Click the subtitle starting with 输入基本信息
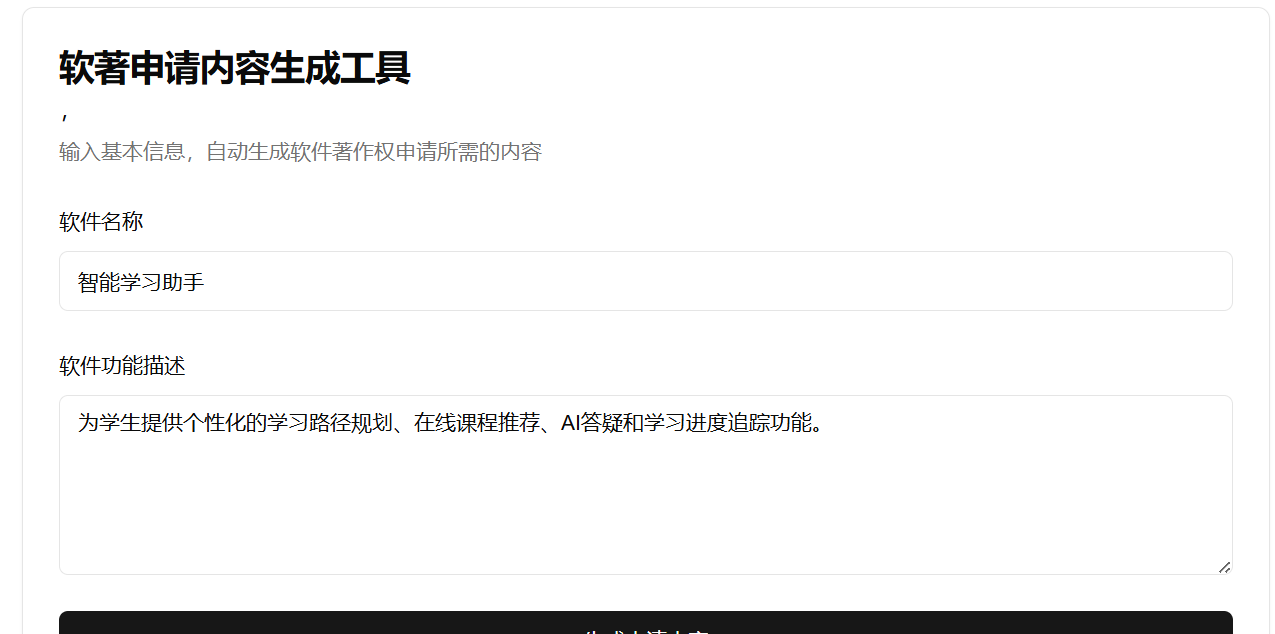 [300, 152]
